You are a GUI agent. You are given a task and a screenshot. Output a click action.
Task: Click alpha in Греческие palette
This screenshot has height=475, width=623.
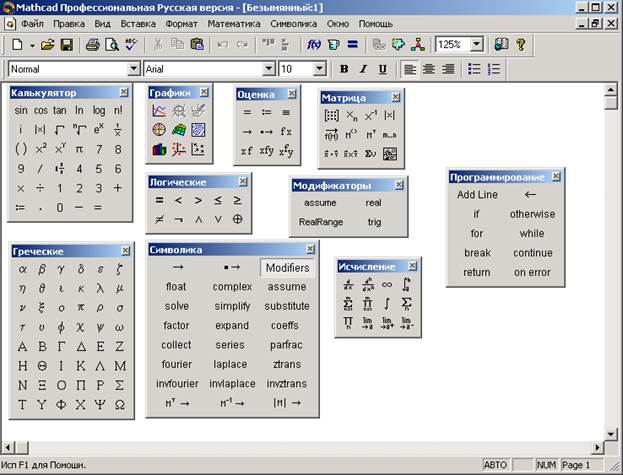(x=22, y=269)
